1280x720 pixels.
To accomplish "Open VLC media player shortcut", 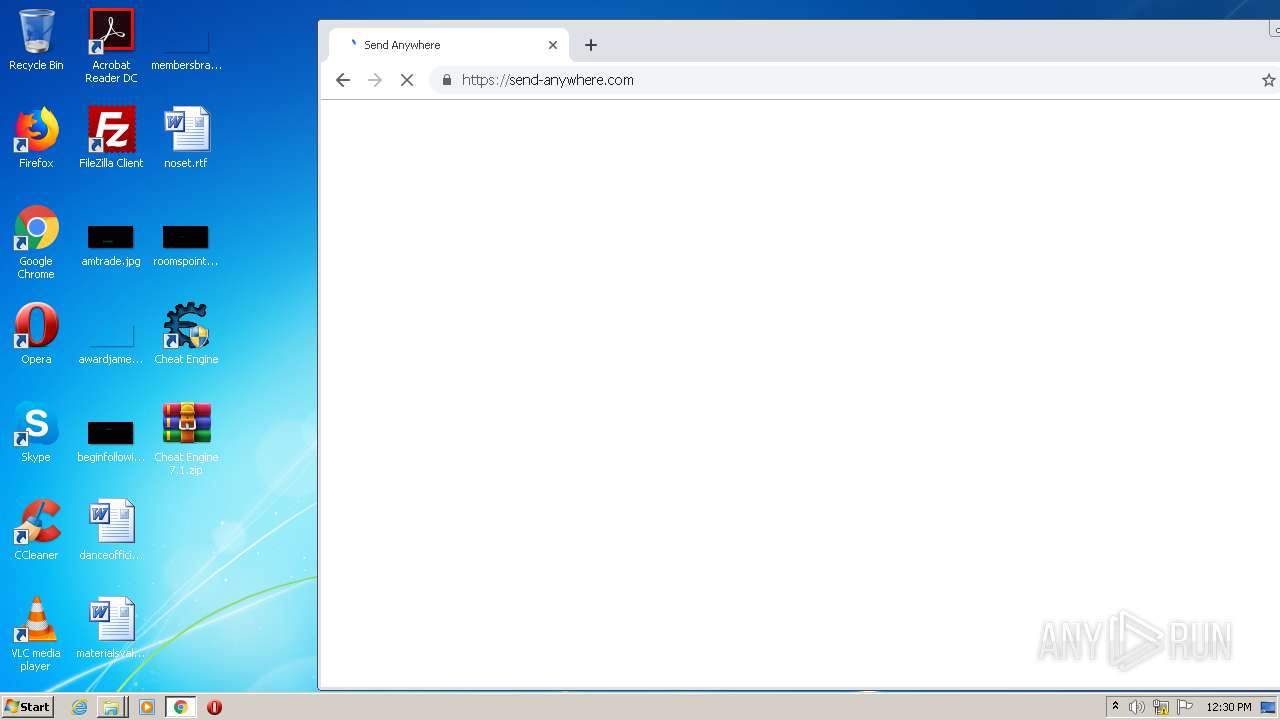I will tap(36, 634).
